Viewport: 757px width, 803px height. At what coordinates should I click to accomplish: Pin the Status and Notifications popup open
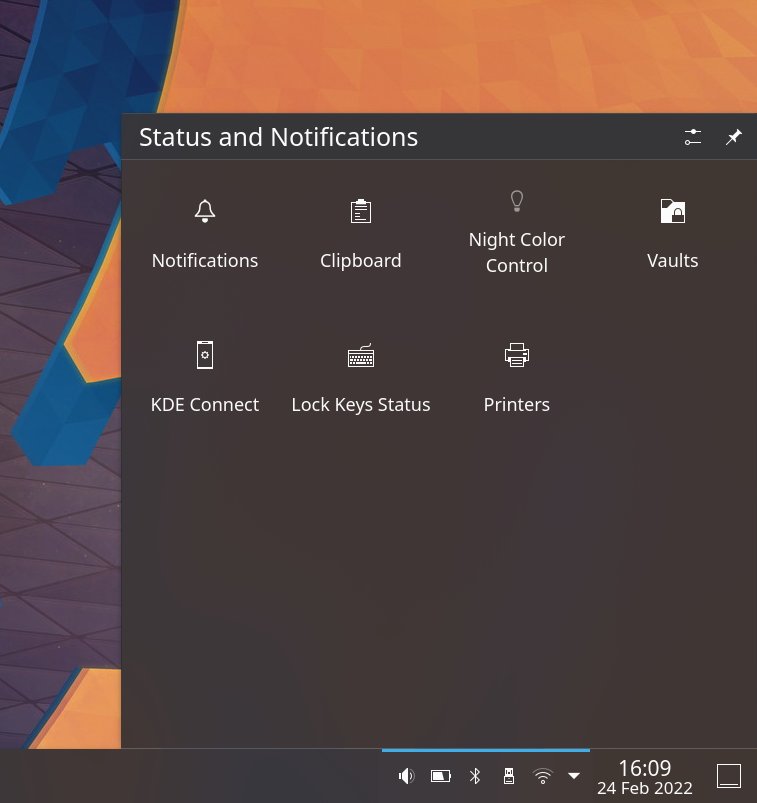click(x=734, y=137)
